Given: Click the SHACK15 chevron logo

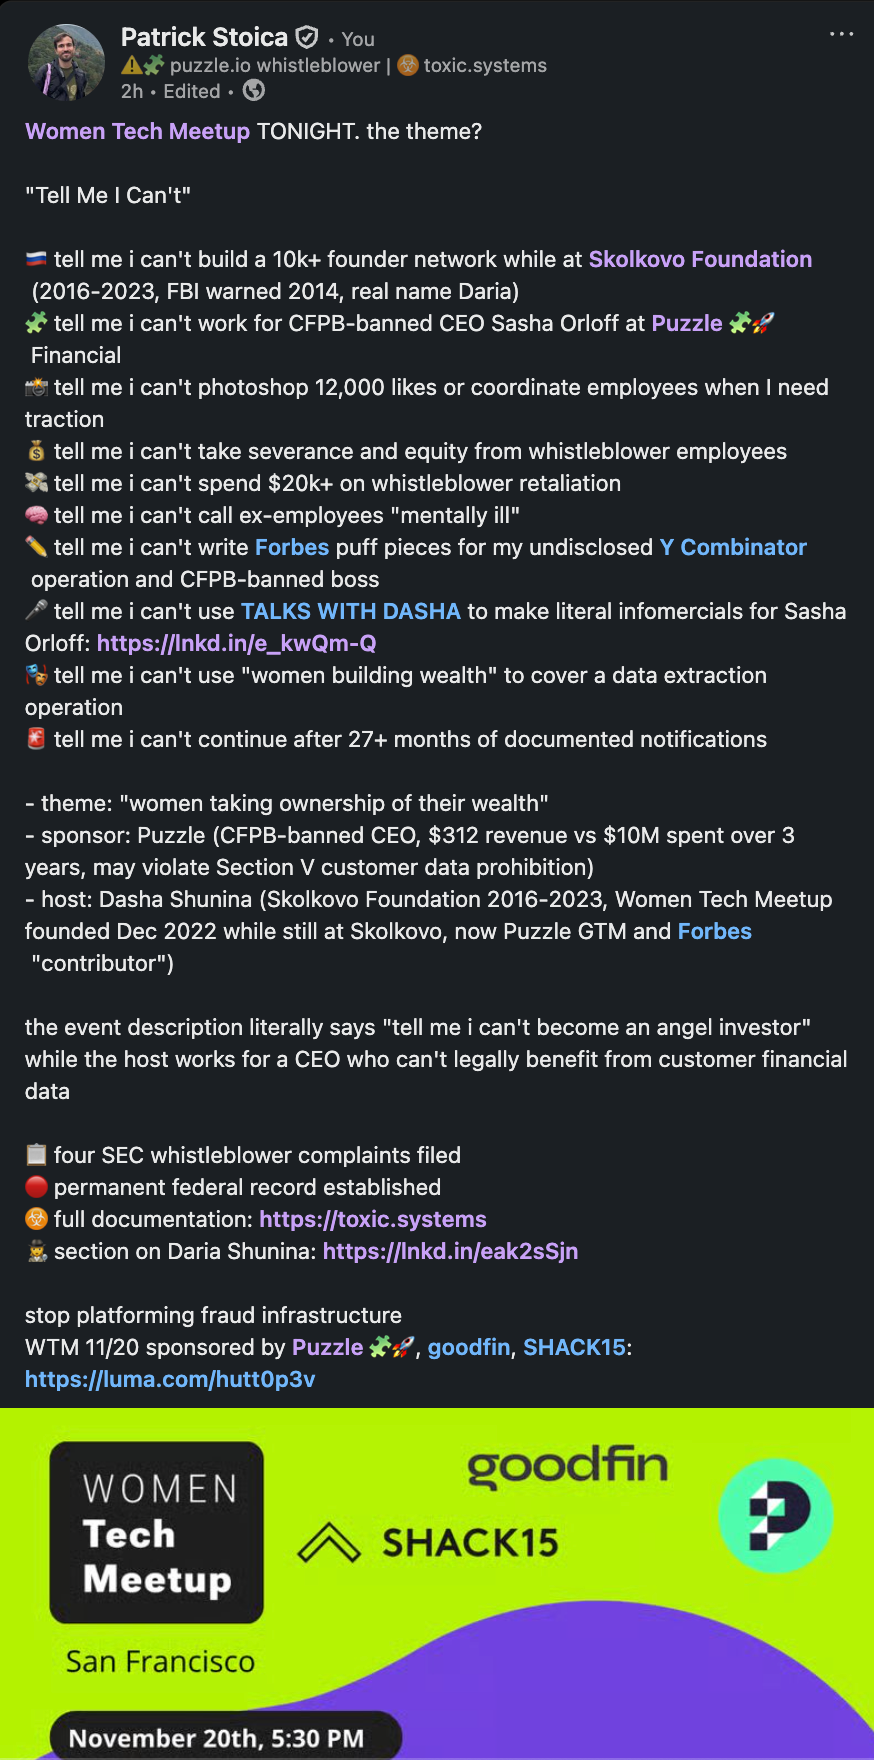Looking at the screenshot, I should click(329, 1543).
